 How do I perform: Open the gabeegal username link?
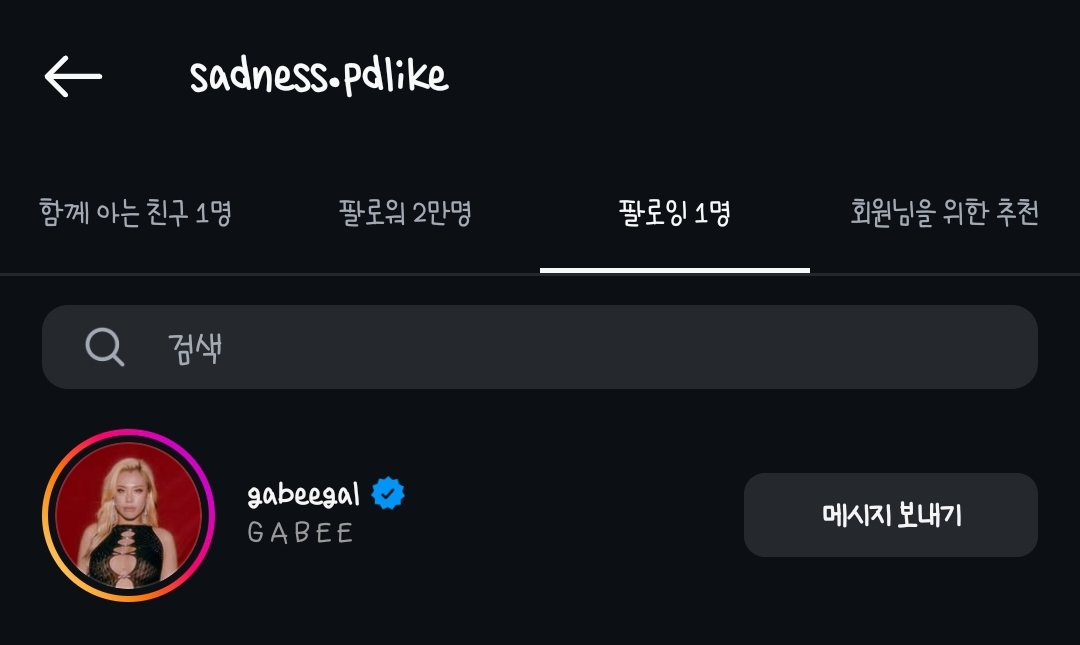(x=303, y=494)
